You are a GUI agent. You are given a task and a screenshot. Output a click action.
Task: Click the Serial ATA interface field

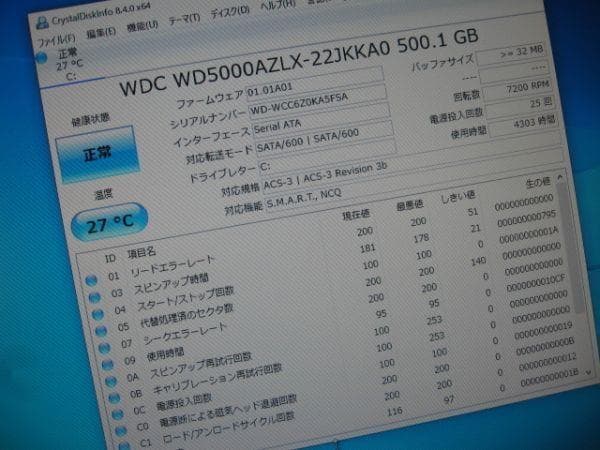pyautogui.click(x=321, y=119)
